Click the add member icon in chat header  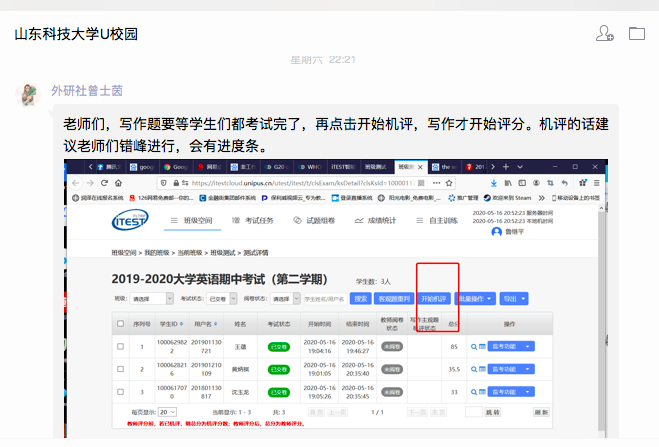pyautogui.click(x=604, y=34)
